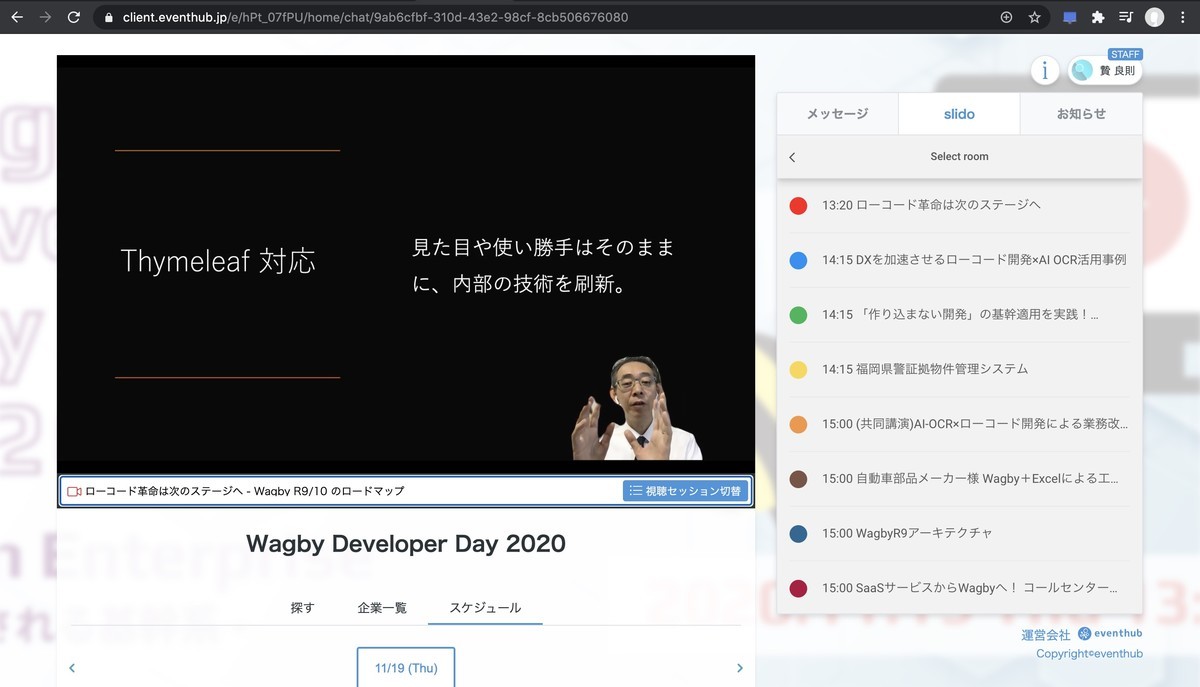
Task: Open the blue screen extension icon
Action: 1070,17
